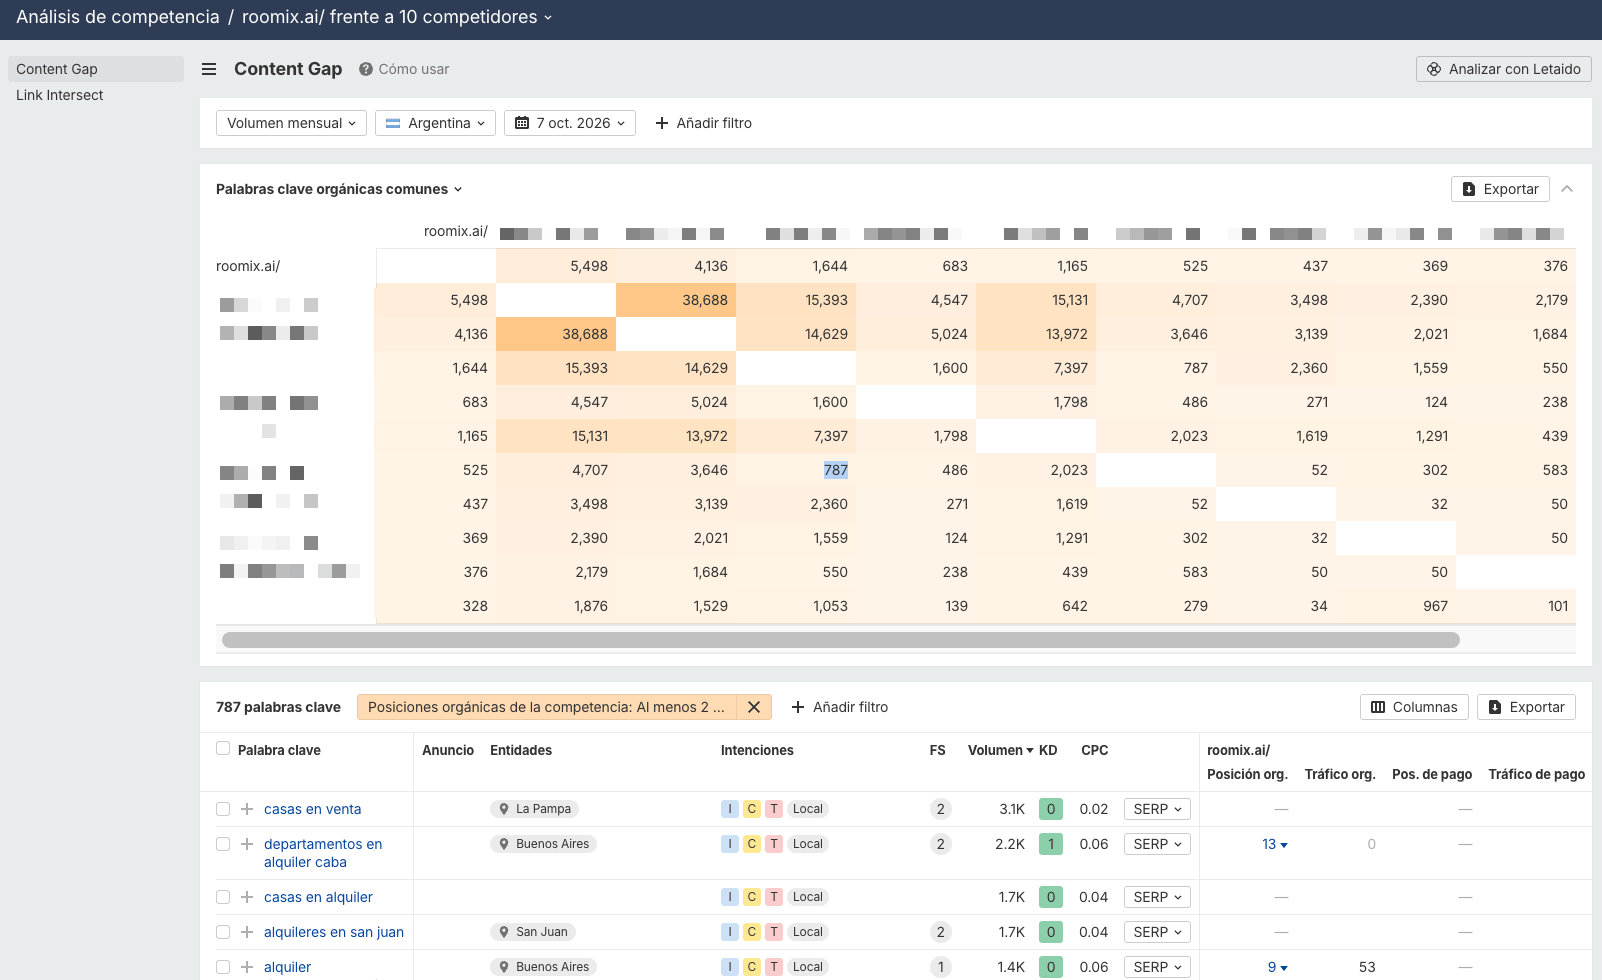Click the 5,498 cell in roomix.ai/ row

[x=556, y=266]
